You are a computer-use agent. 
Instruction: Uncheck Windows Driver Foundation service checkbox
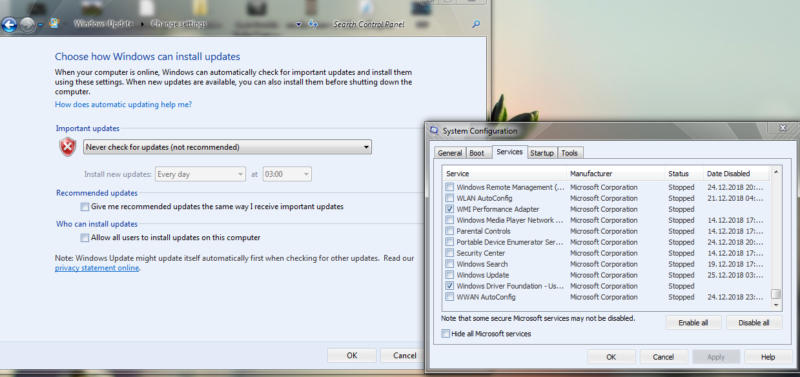(449, 286)
